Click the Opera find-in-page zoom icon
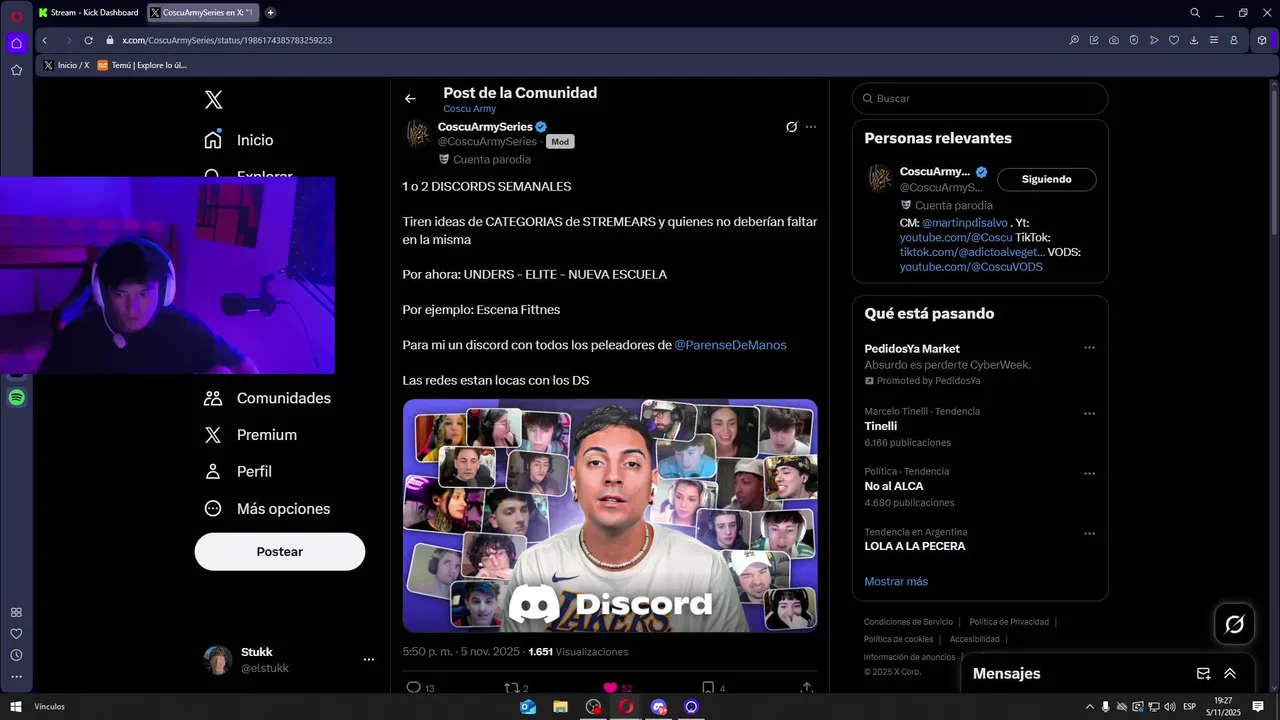 [1074, 40]
